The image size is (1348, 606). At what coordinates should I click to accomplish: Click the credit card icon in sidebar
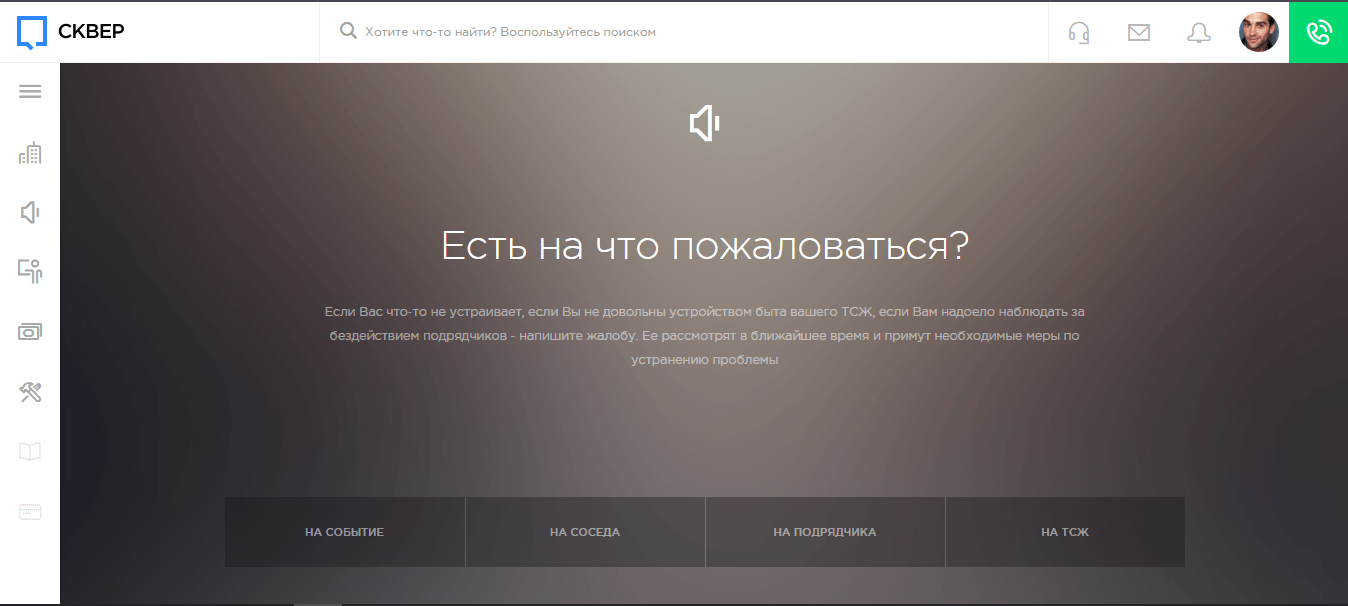pyautogui.click(x=30, y=512)
